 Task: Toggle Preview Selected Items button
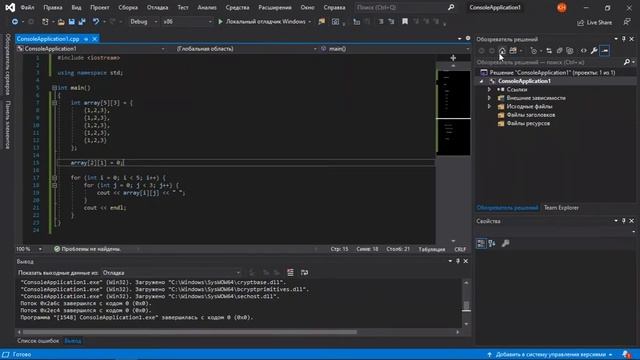604,51
